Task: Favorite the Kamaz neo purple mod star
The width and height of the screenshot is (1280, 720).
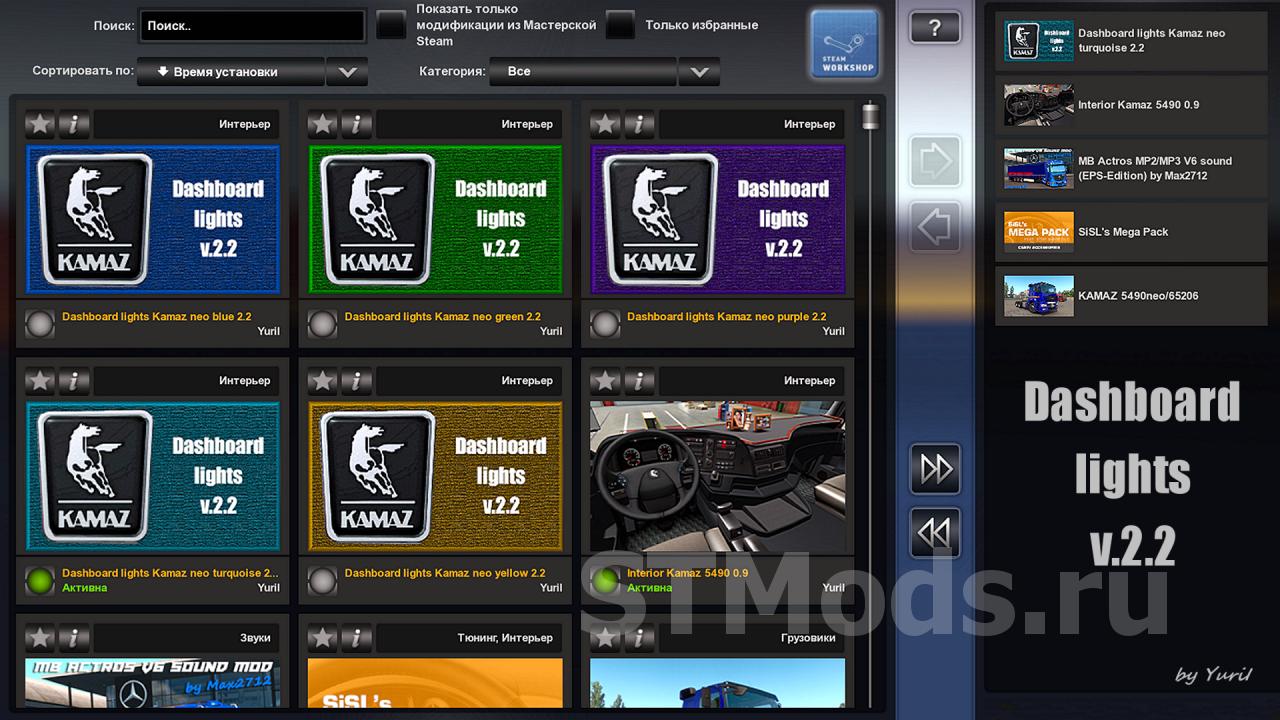Action: coord(605,124)
